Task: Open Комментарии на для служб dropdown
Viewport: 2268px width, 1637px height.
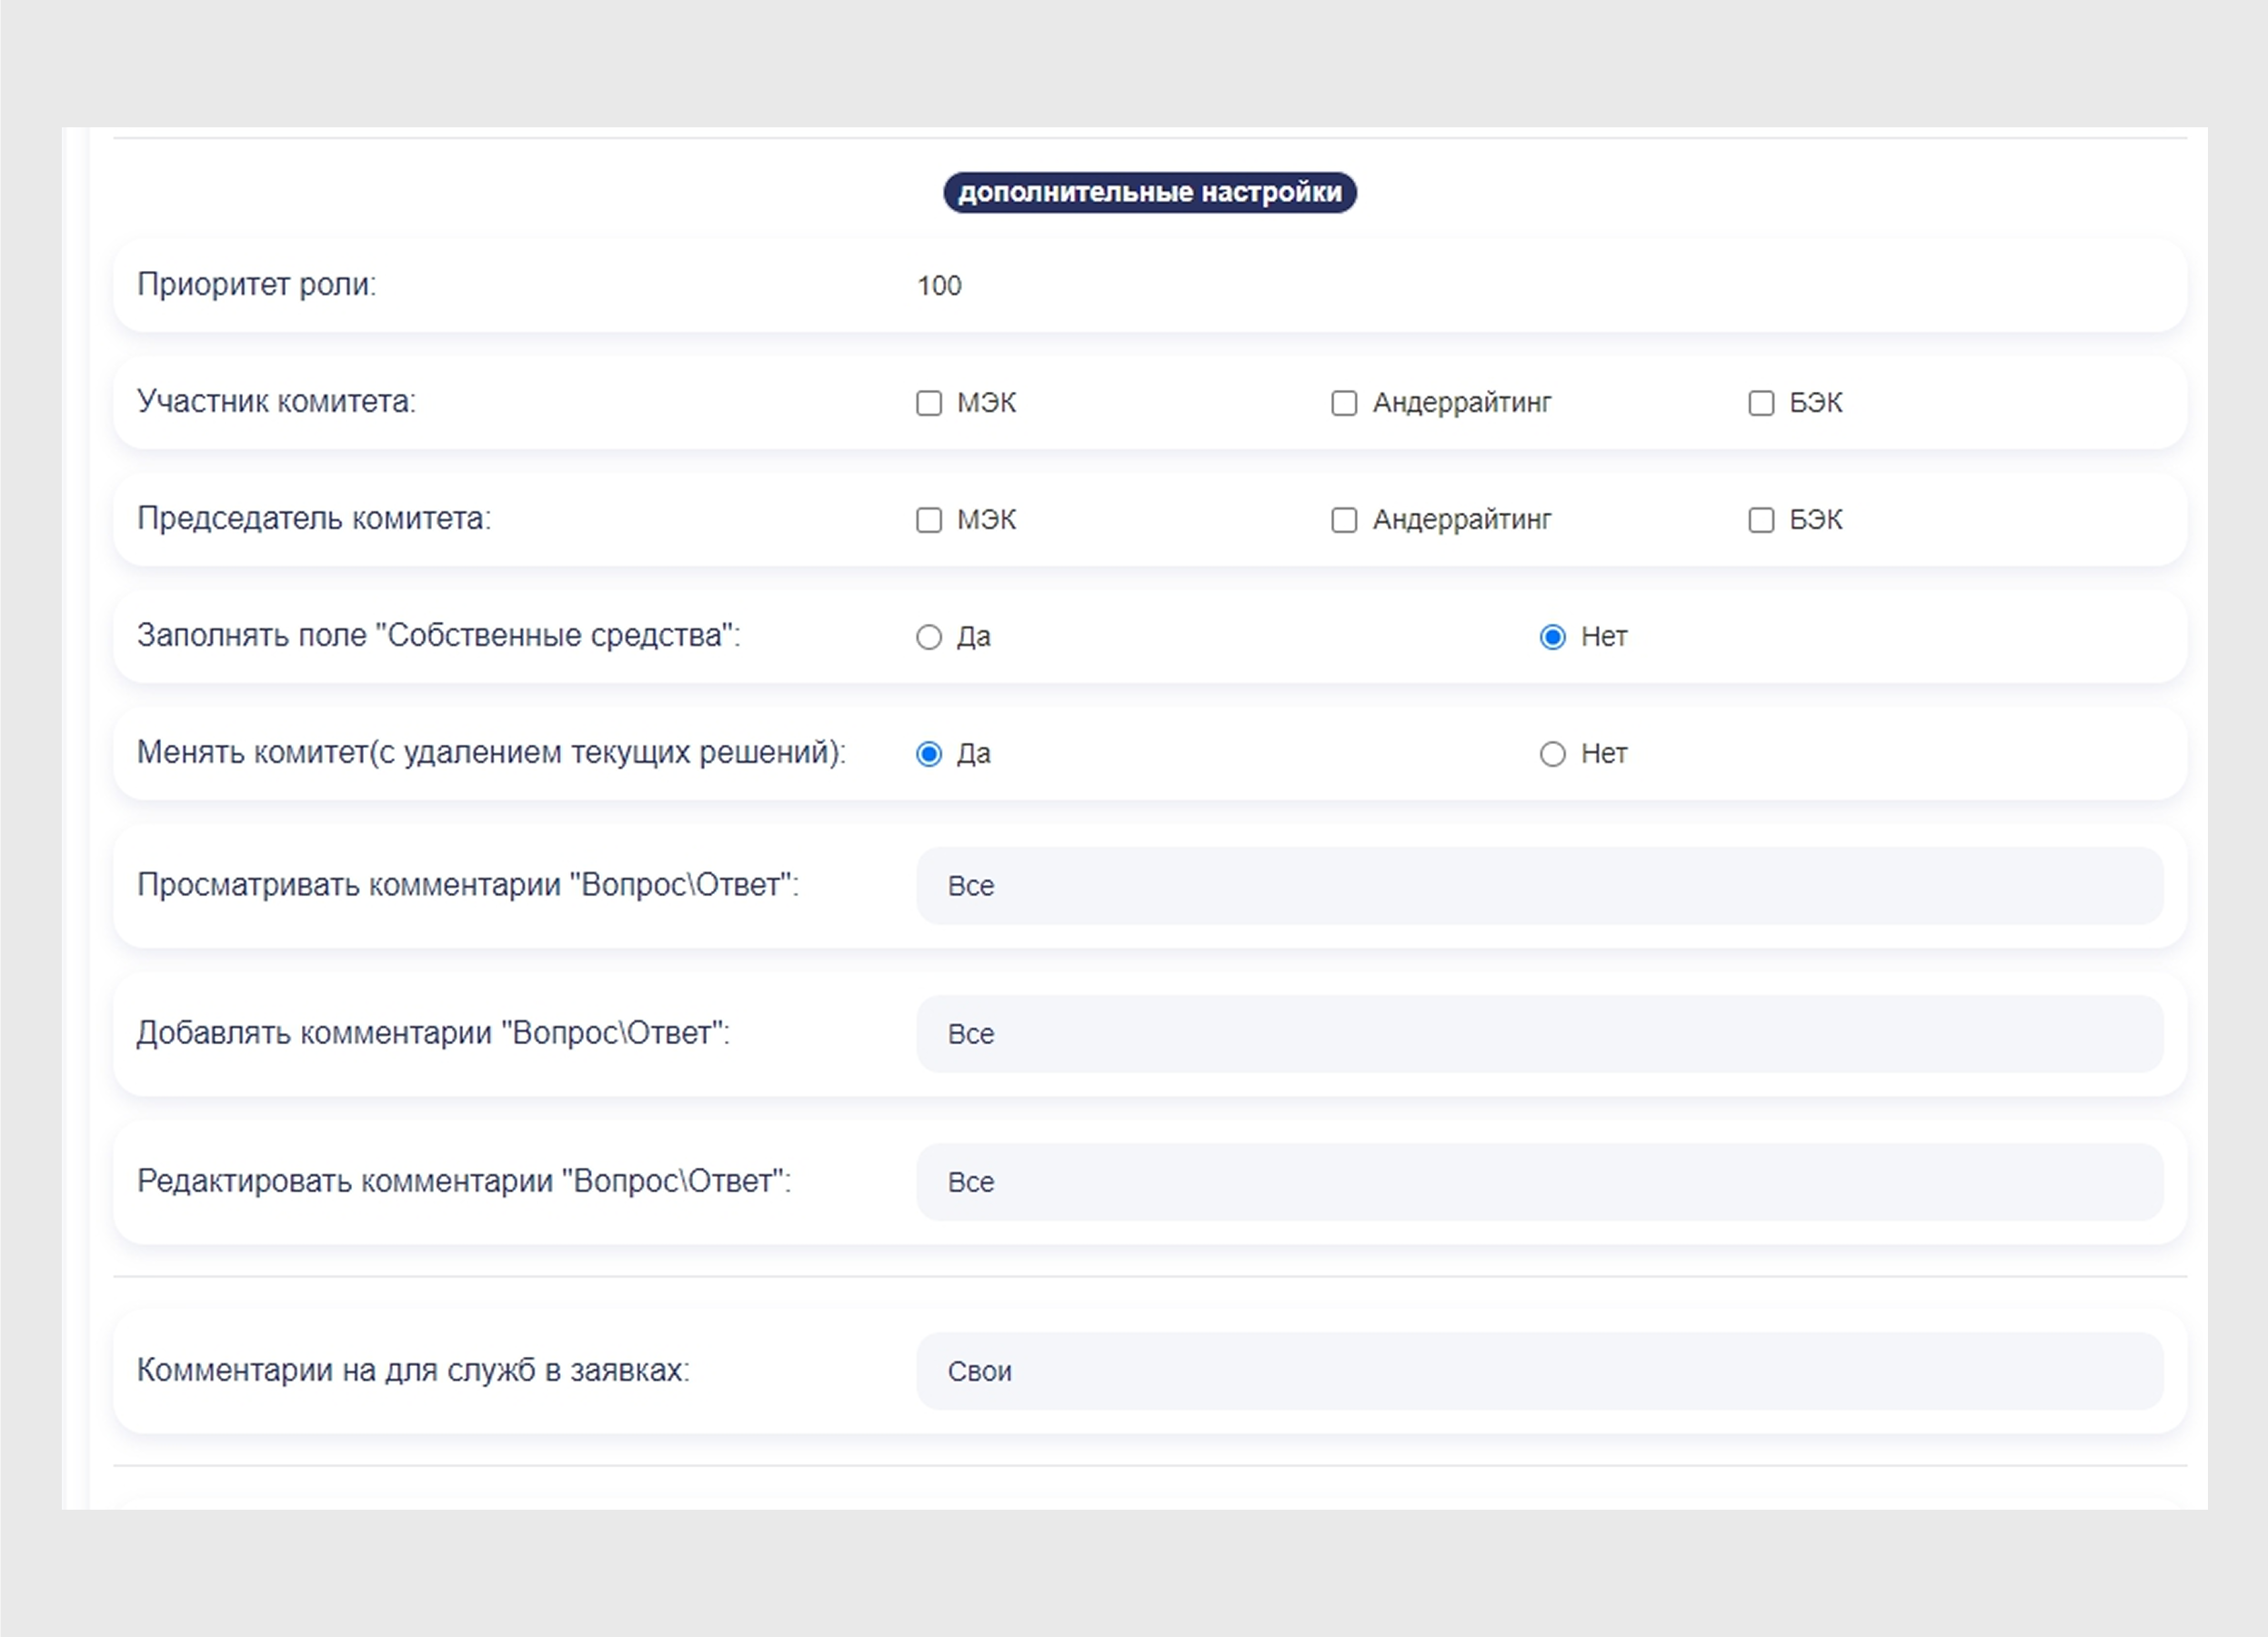Action: tap(1540, 1371)
